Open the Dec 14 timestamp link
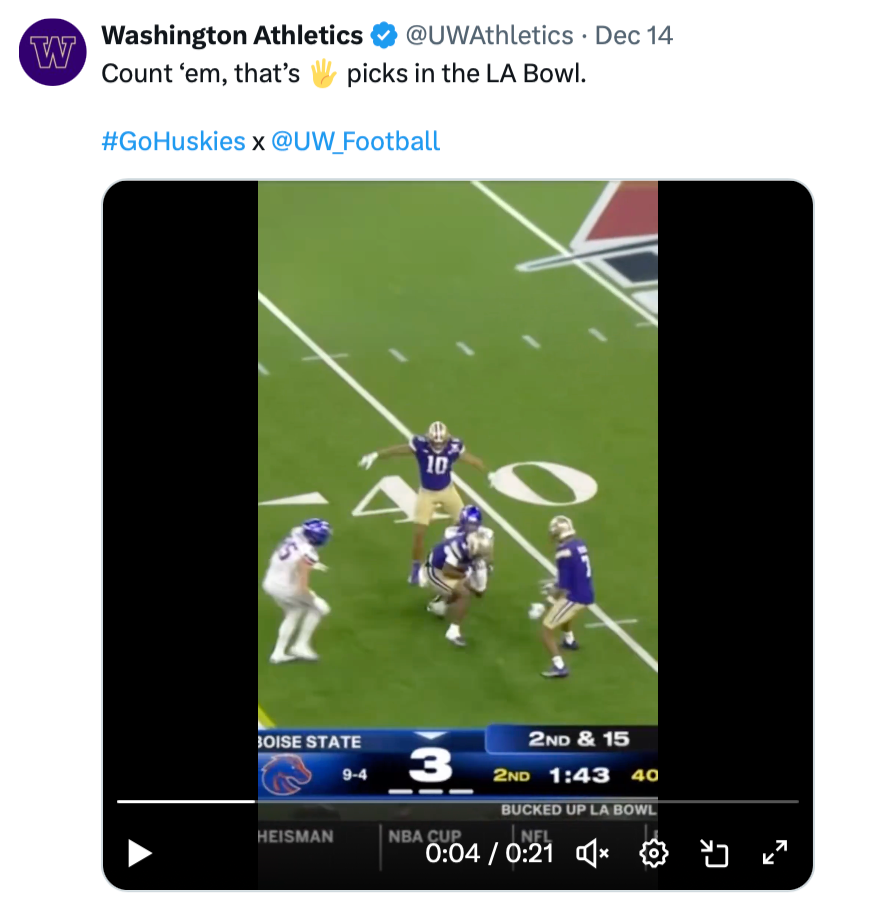 [x=633, y=37]
